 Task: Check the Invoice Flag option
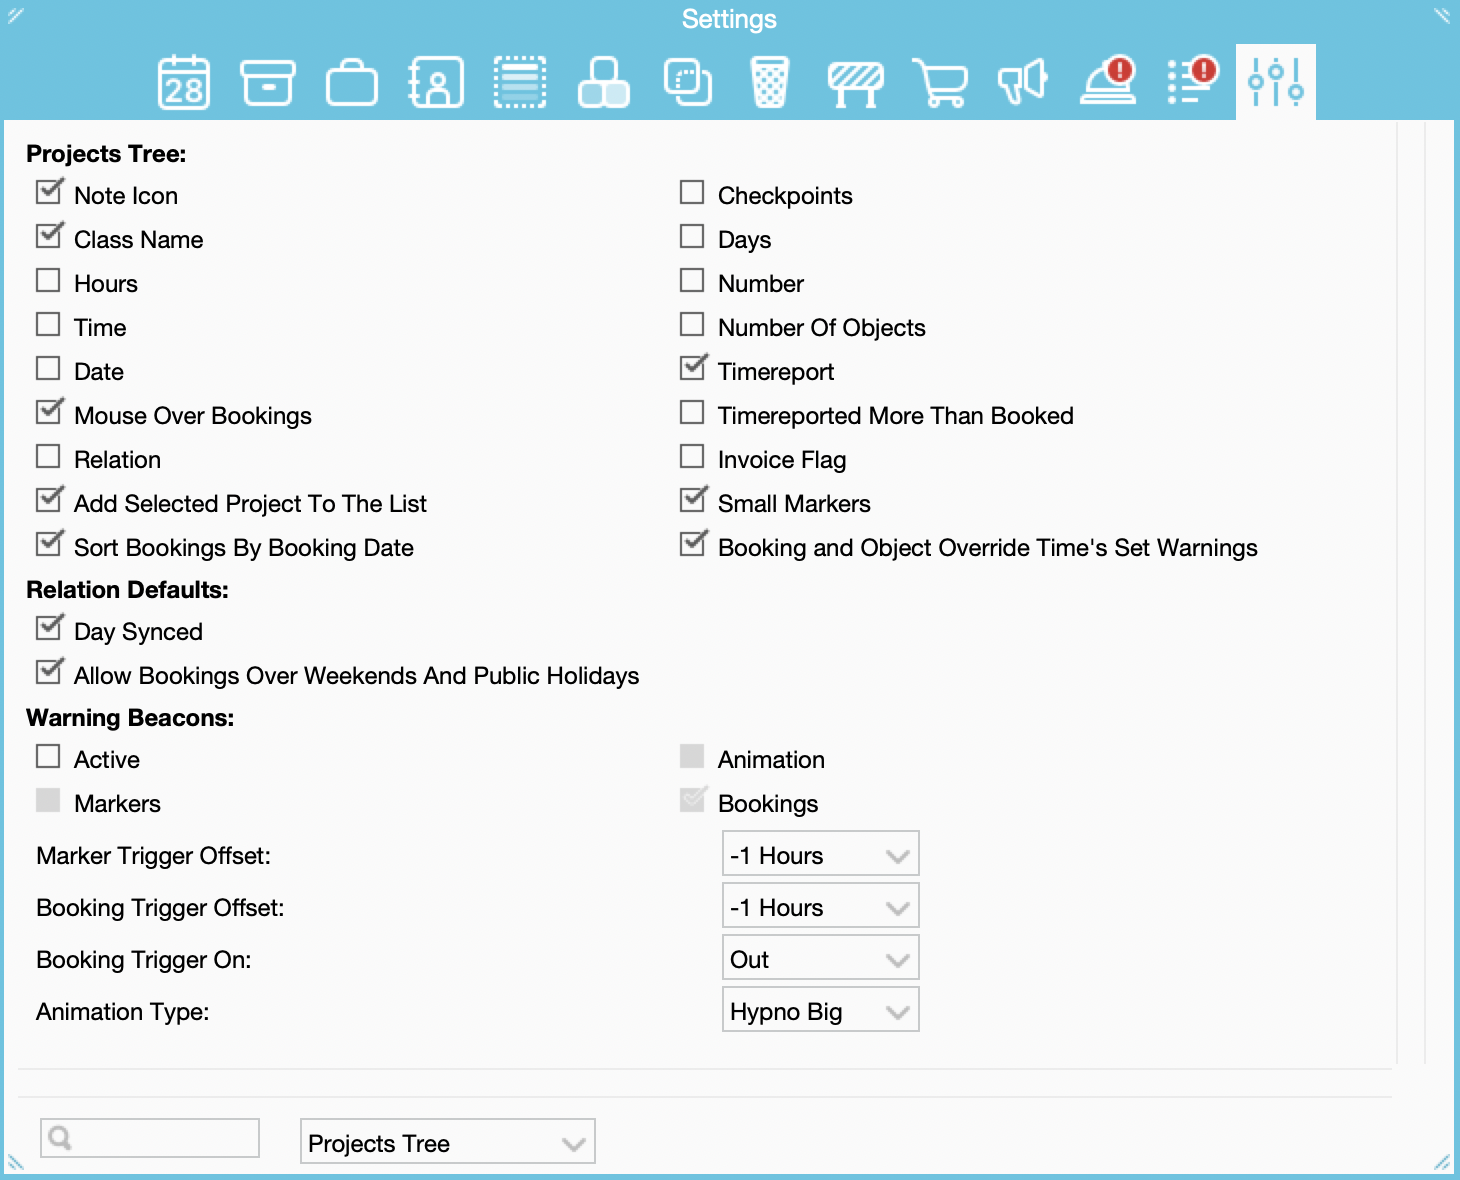point(692,456)
